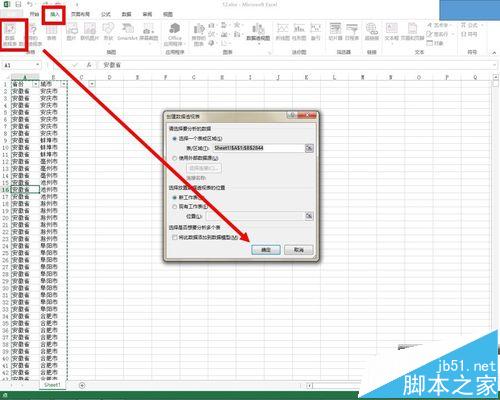Insert a Symbol
This screenshot has width=500, height=400.
tap(469, 34)
